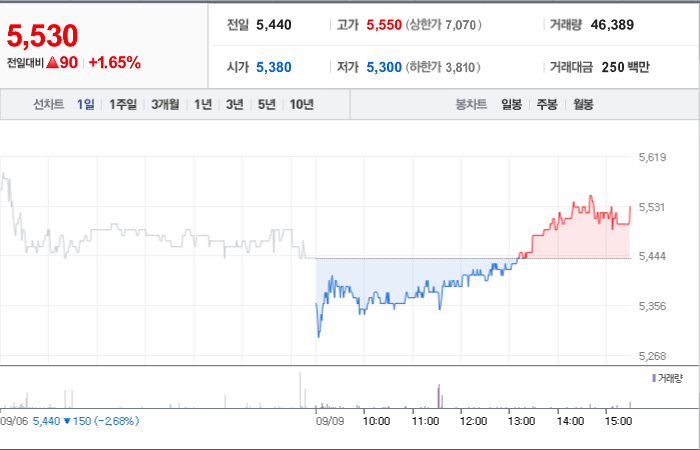Click the 5,619 price axis label
Image resolution: width=700 pixels, height=450 pixels.
click(x=652, y=157)
